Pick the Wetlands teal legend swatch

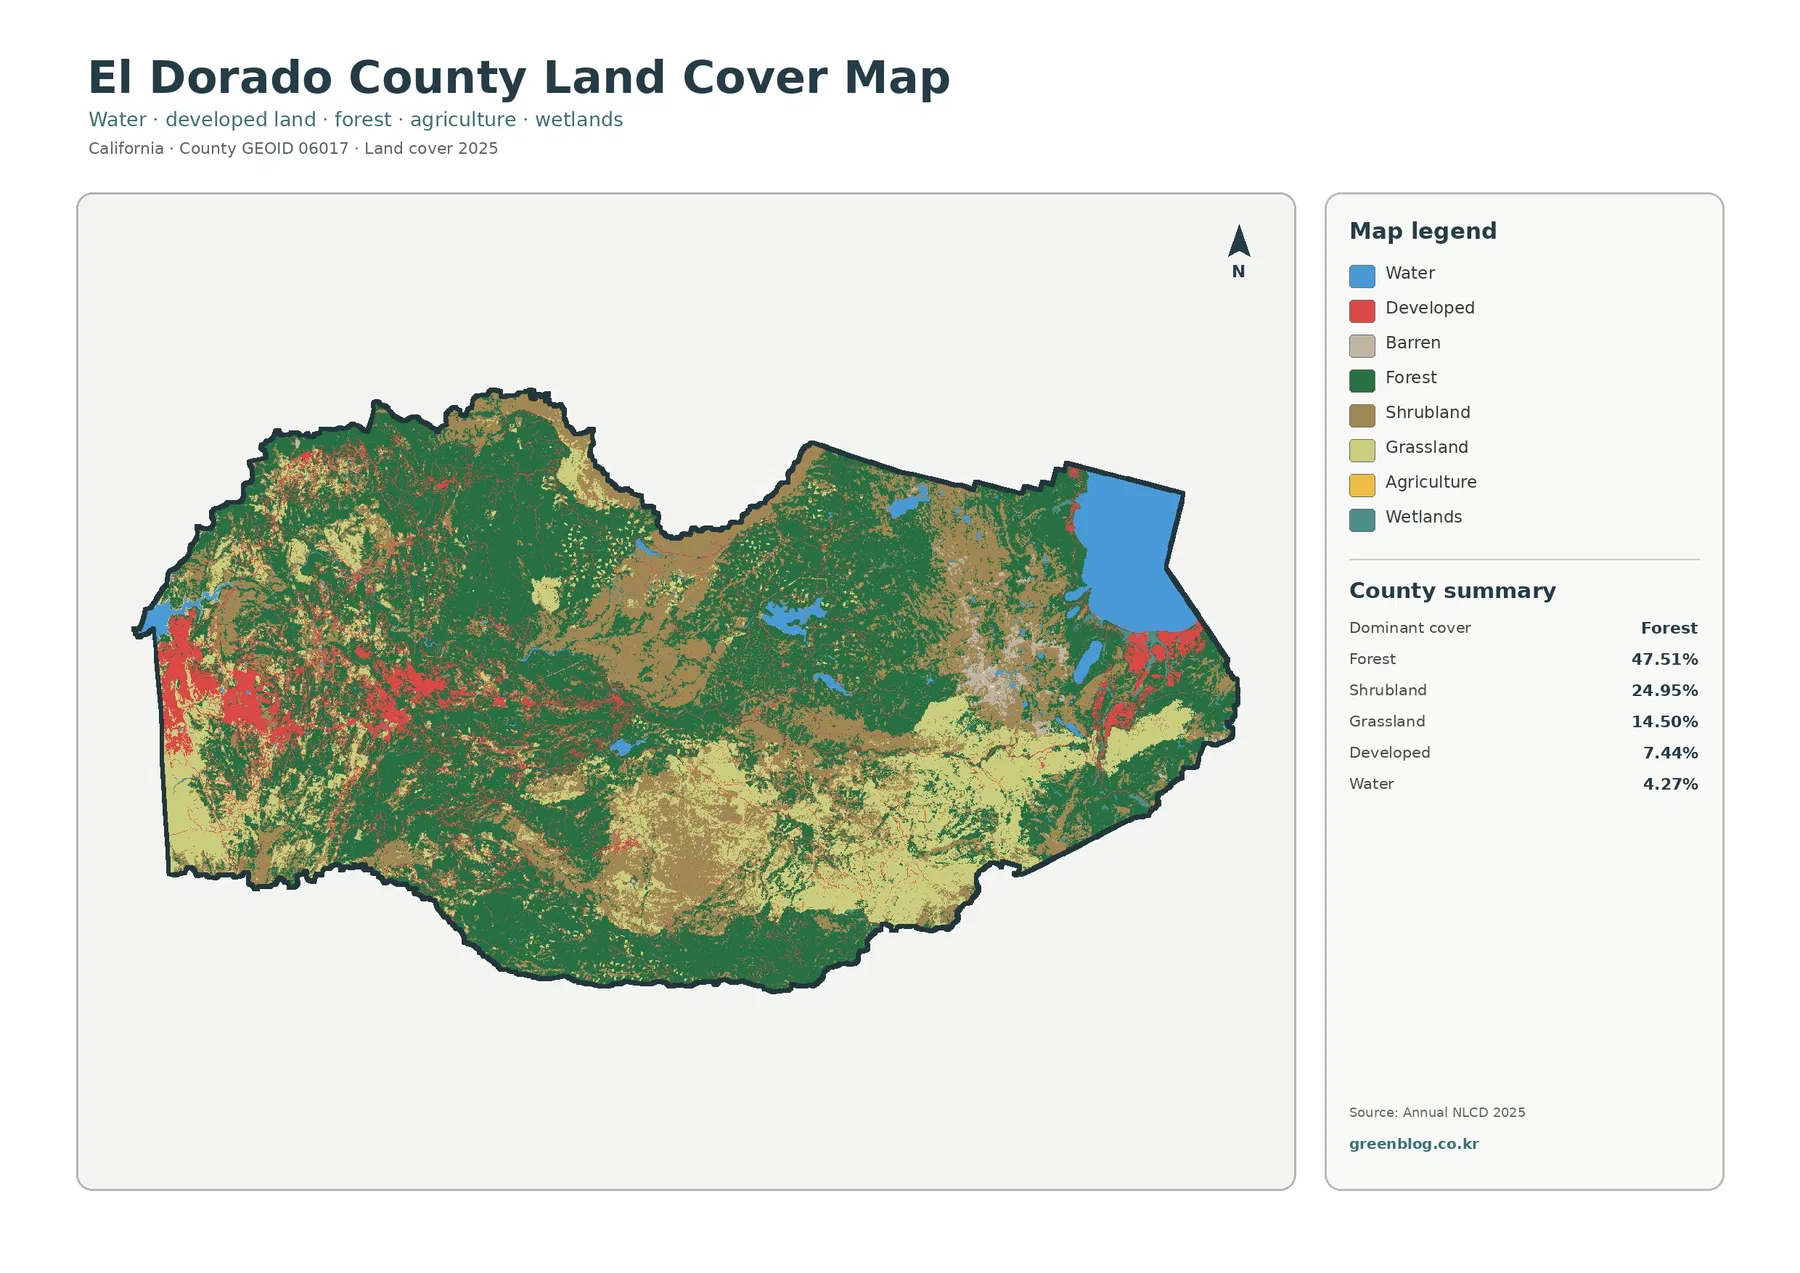tap(1362, 520)
